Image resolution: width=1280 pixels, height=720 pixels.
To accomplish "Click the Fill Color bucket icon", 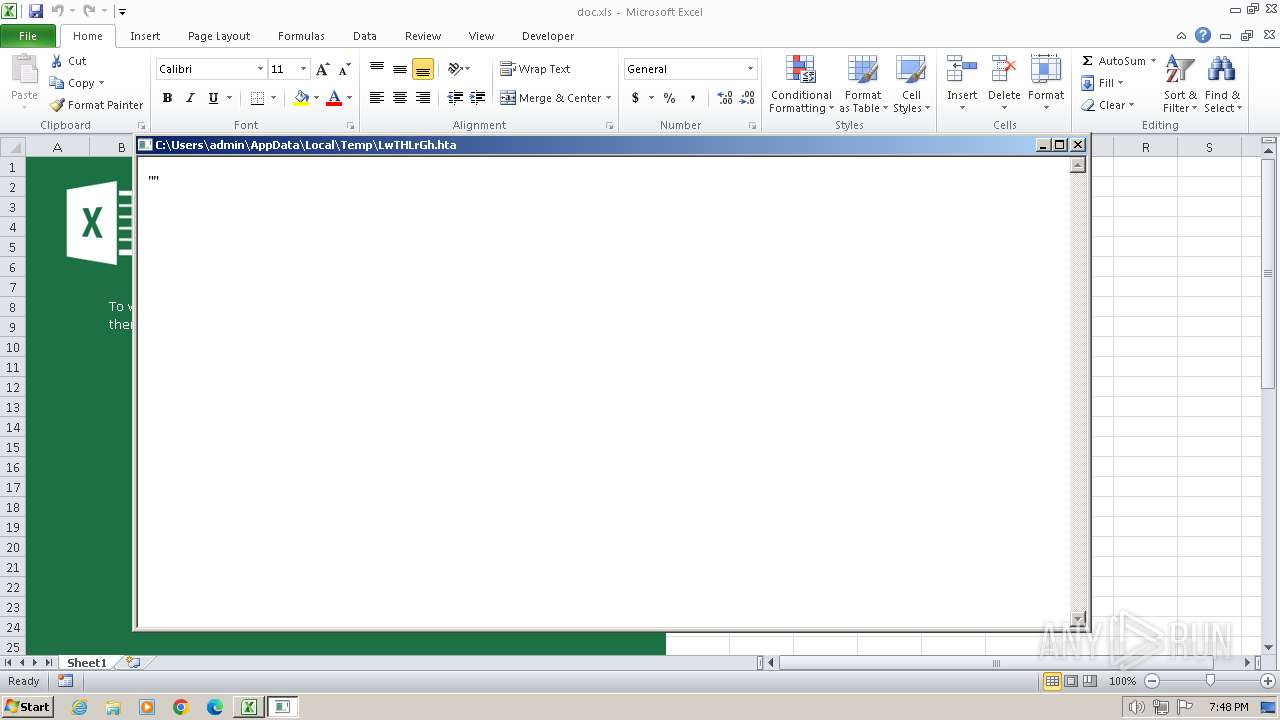I will 301,98.
